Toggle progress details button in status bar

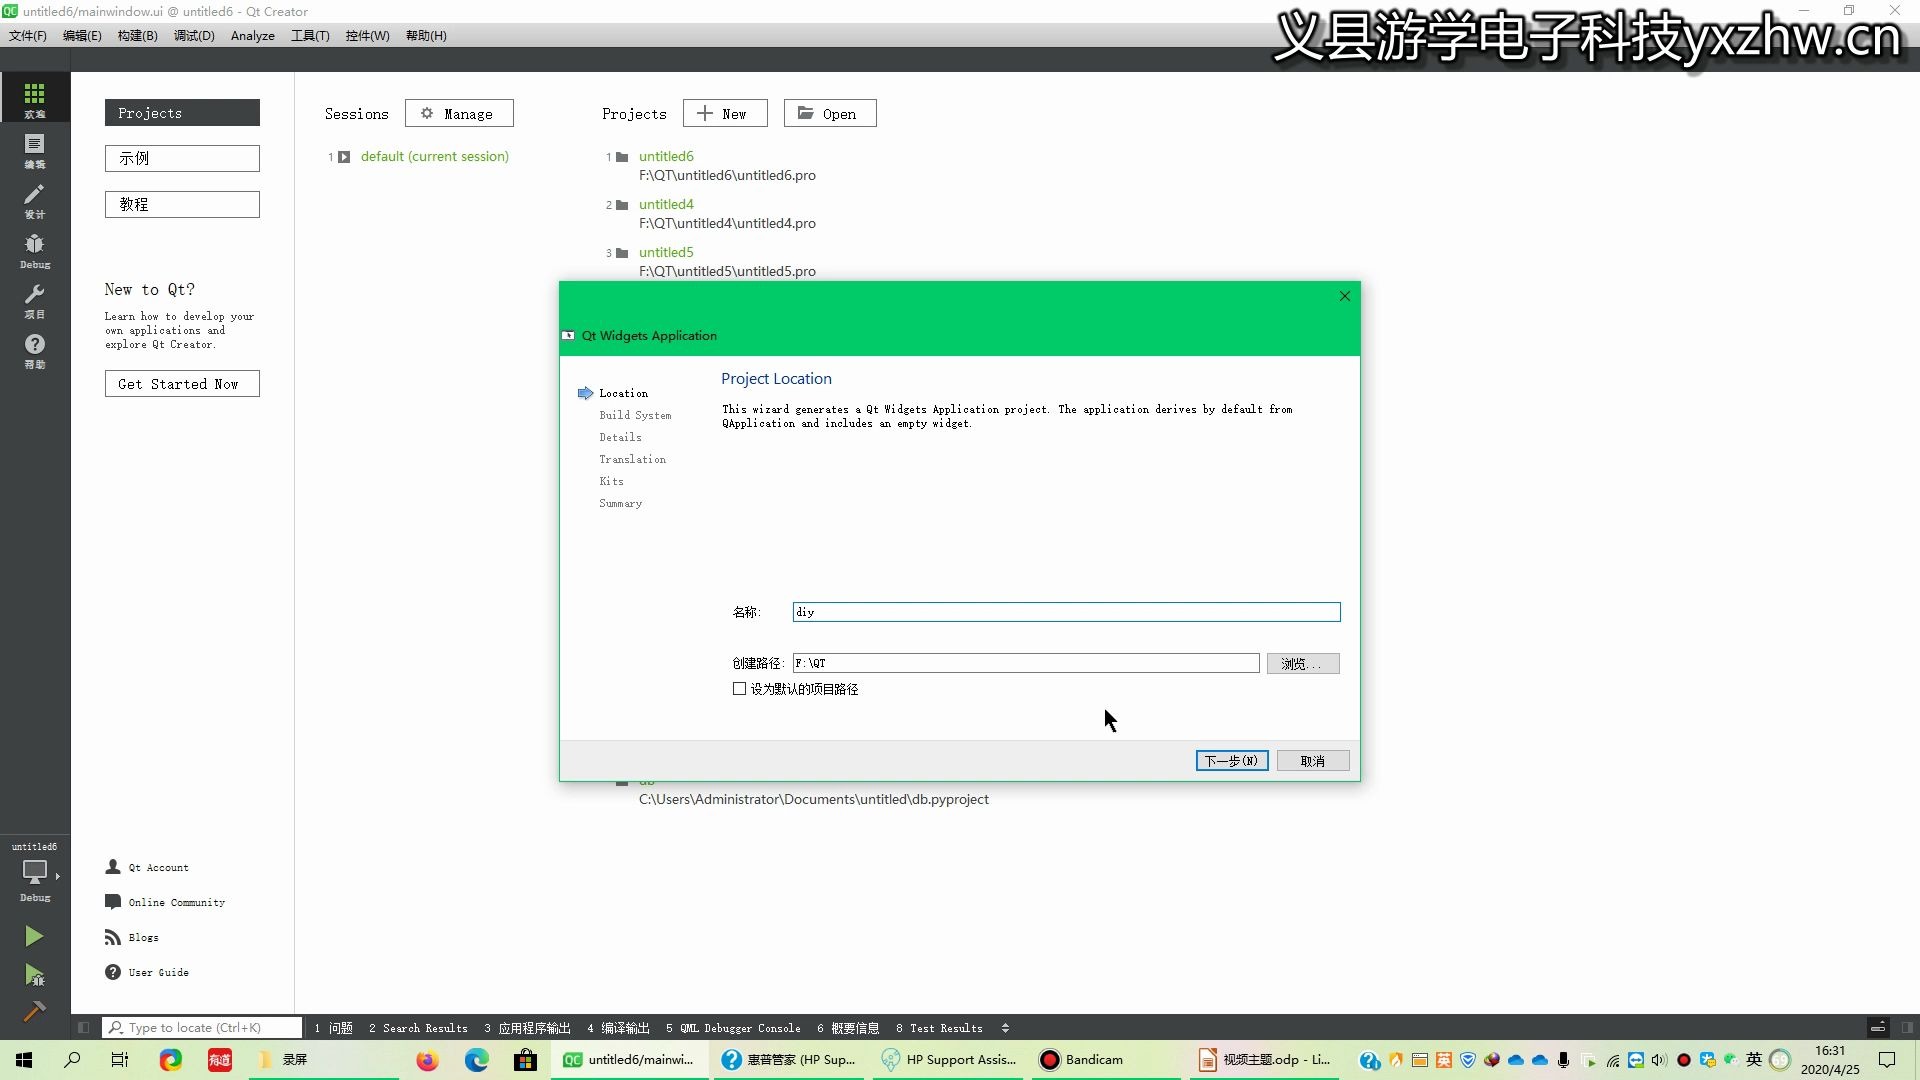point(1878,1028)
